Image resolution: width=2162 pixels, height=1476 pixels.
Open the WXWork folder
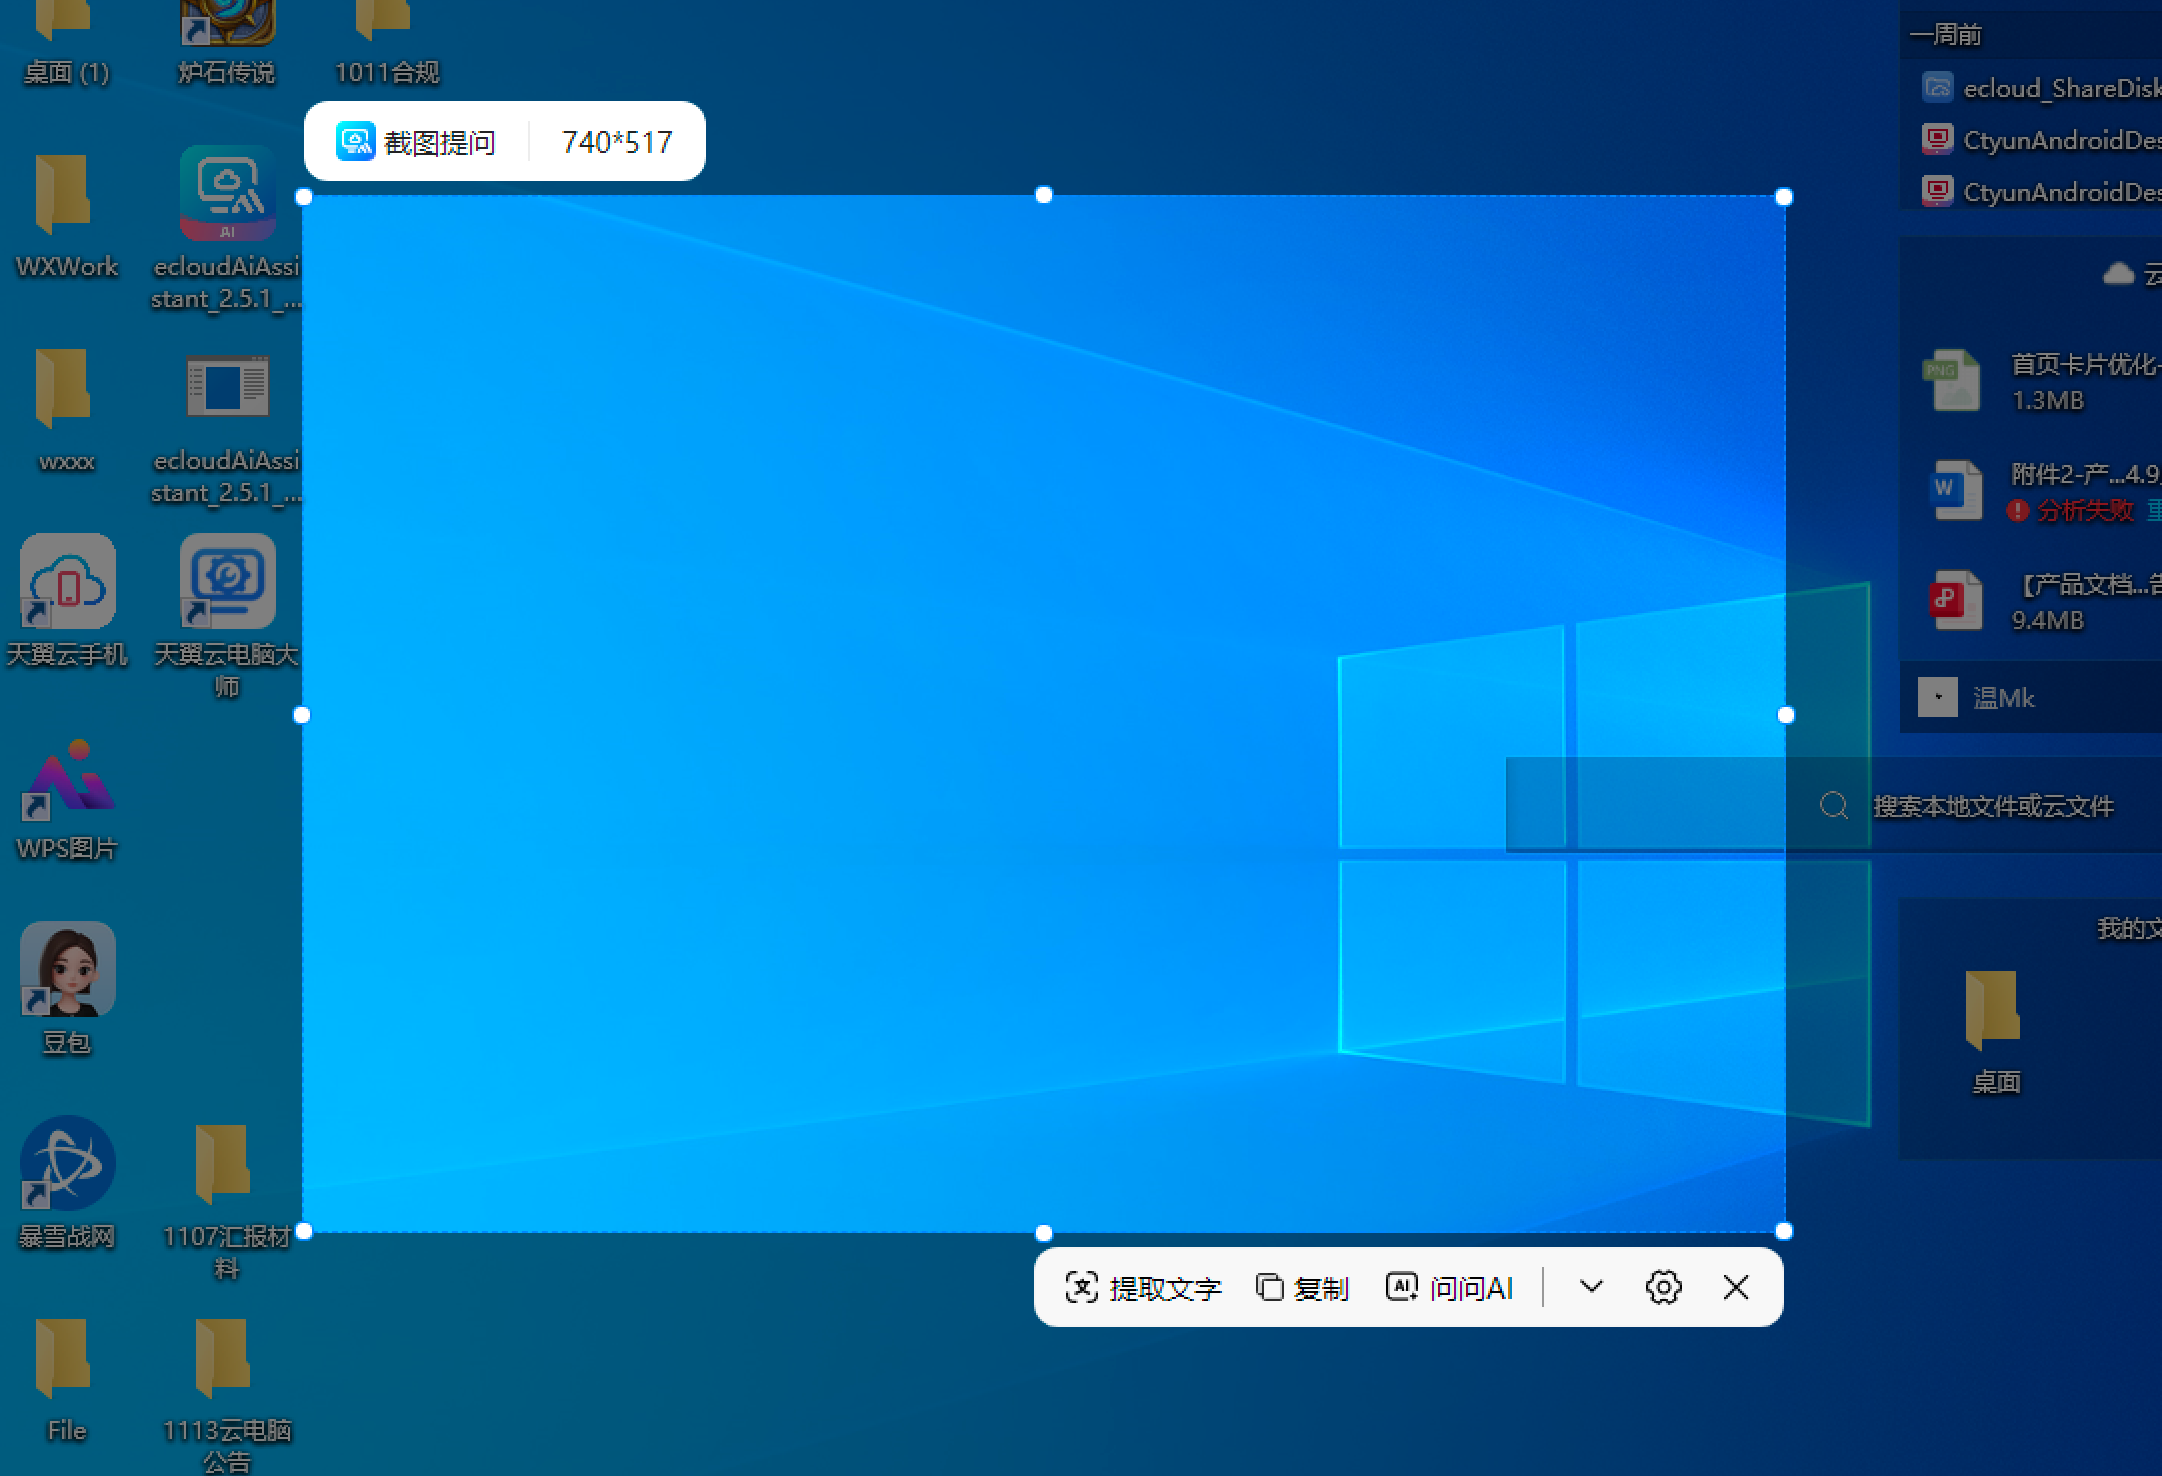[64, 195]
